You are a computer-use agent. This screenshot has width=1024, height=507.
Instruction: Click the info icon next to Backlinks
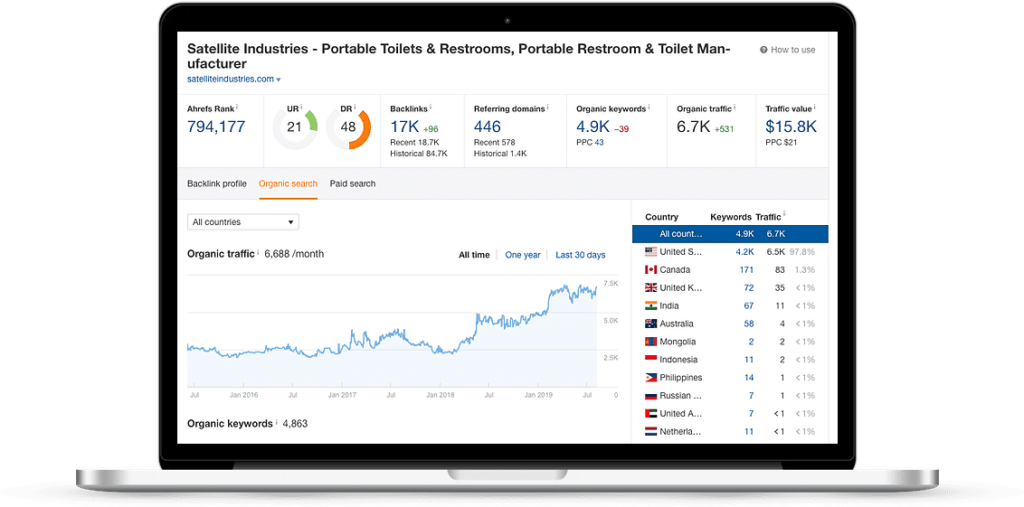431,107
